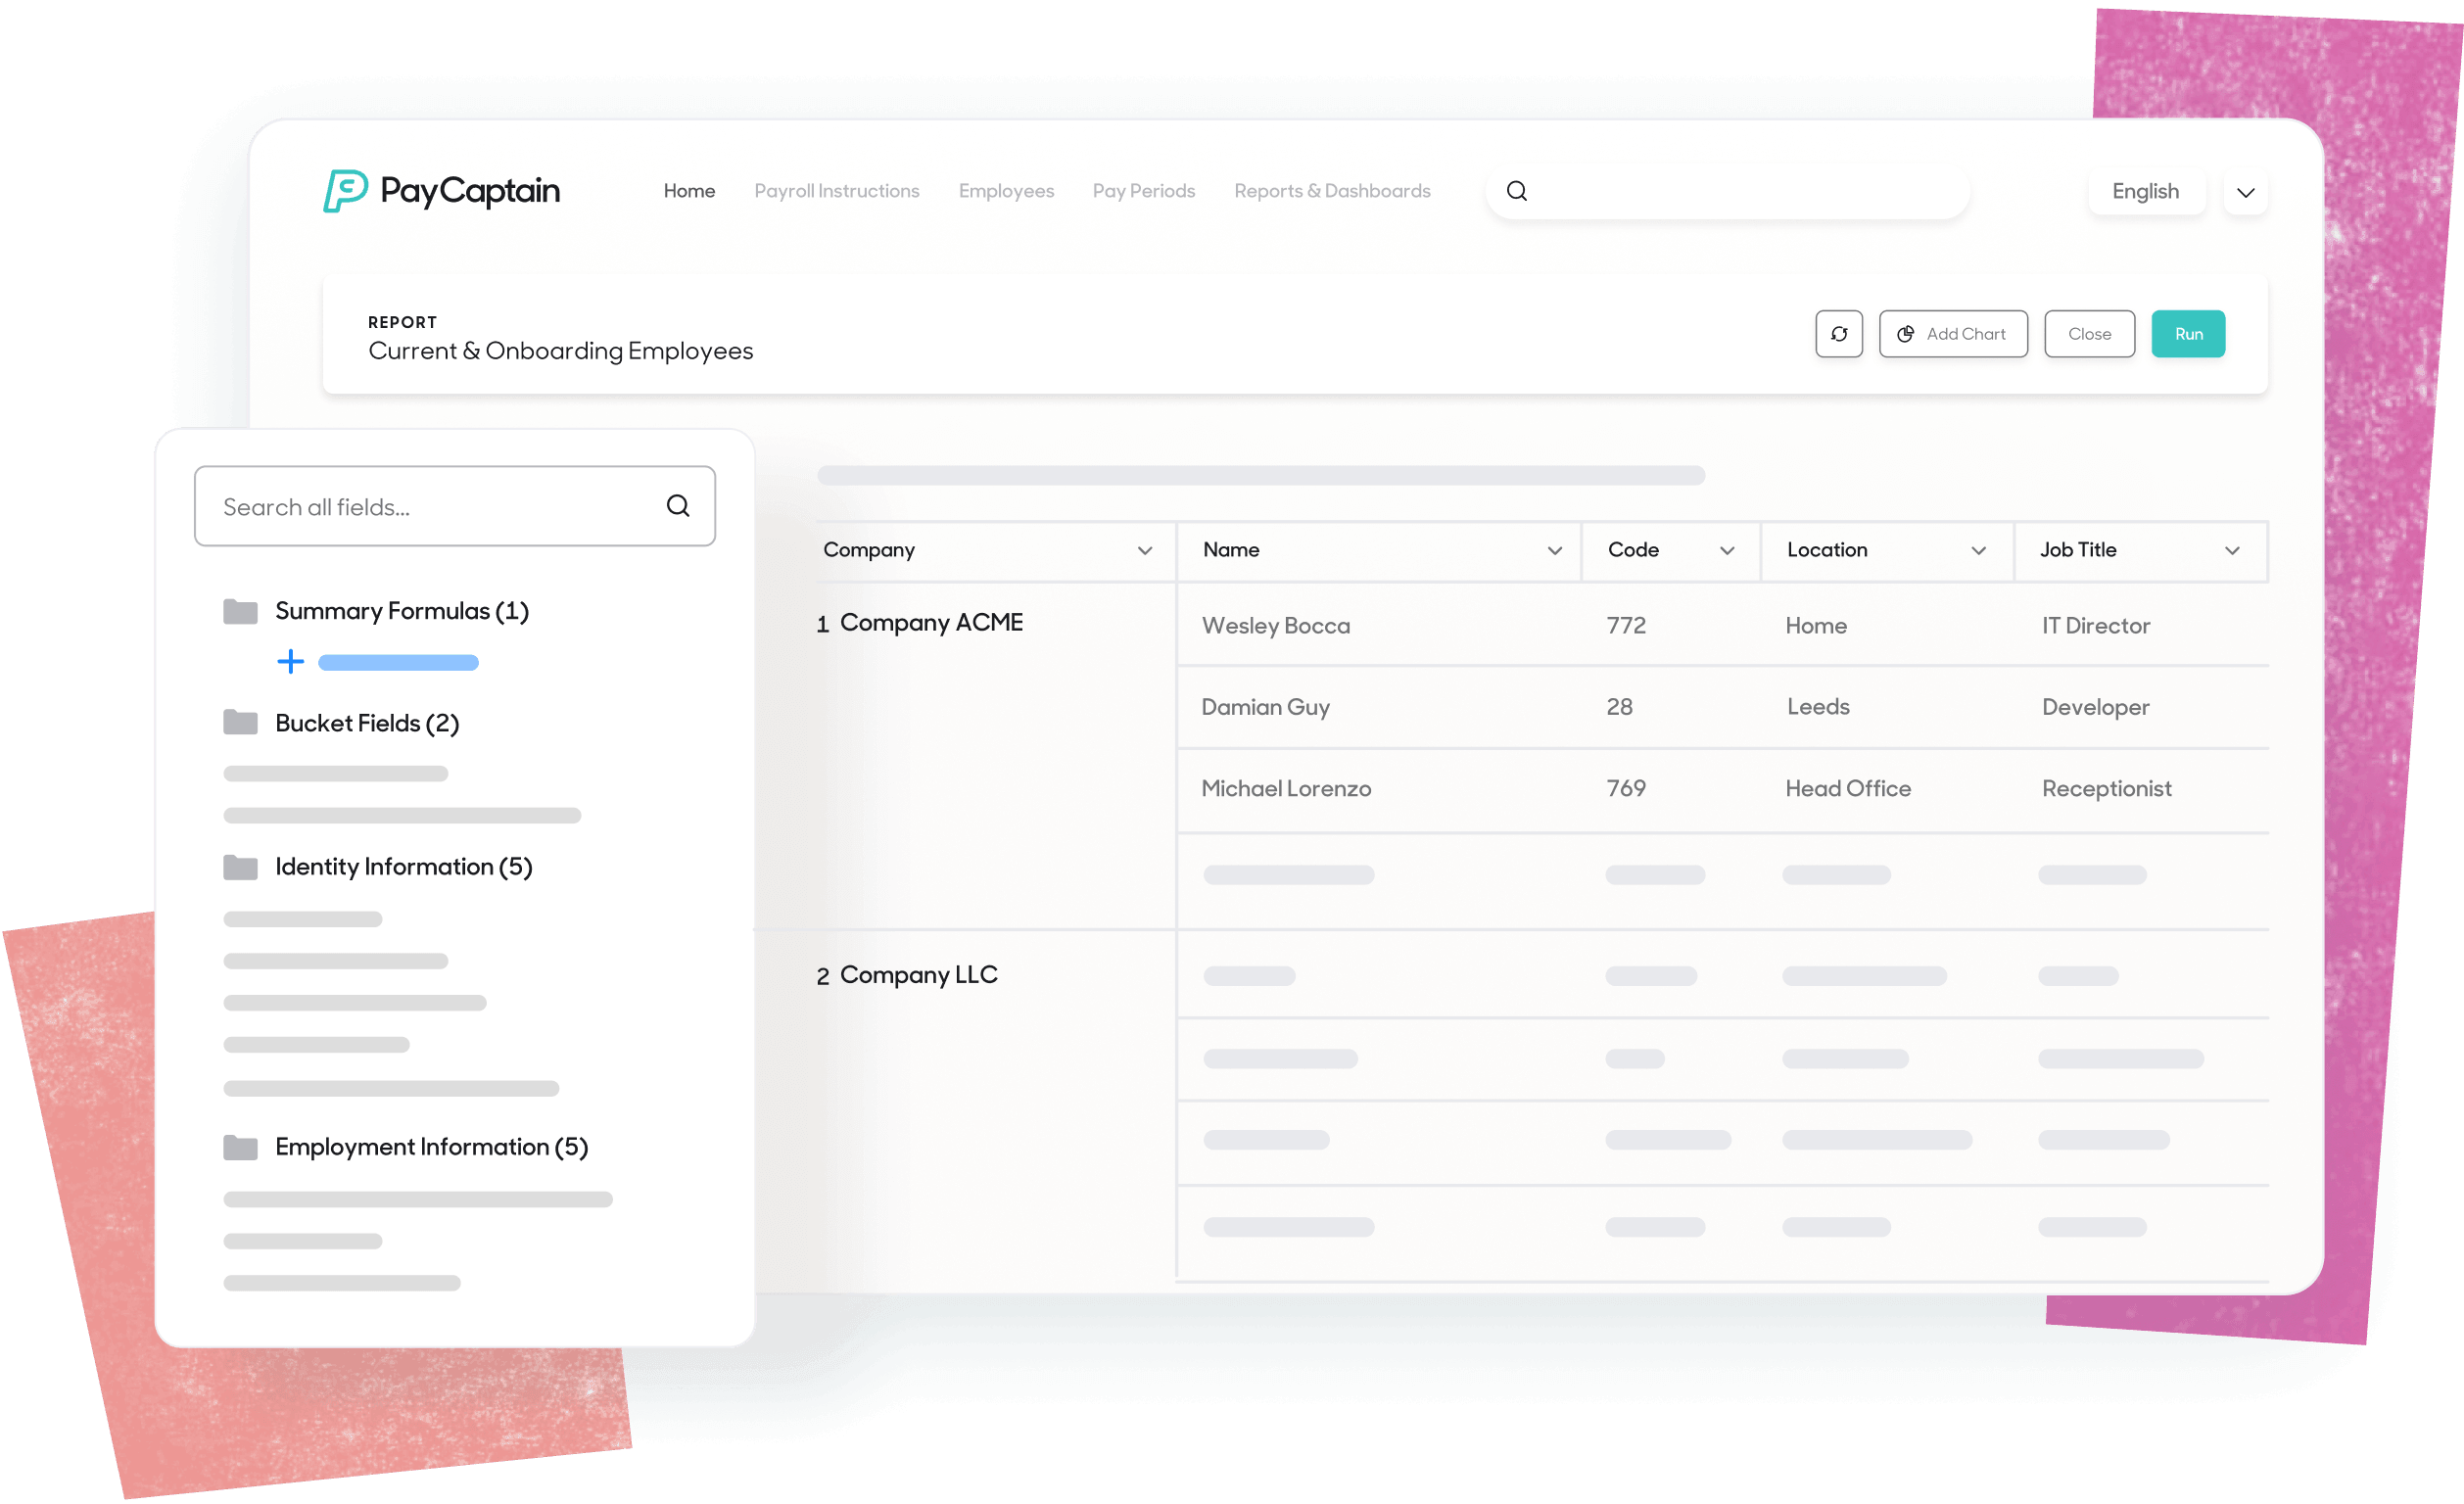Open the Identity Information folder icon

pos(240,867)
